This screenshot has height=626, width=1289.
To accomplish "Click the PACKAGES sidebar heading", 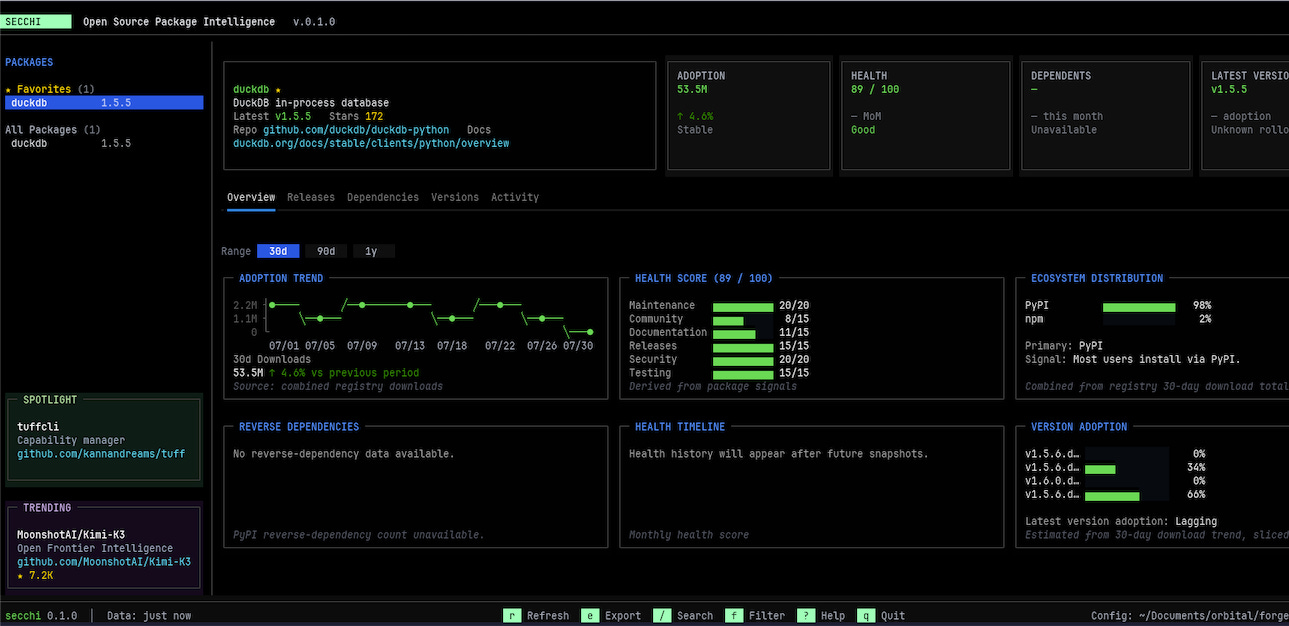I will coord(29,62).
